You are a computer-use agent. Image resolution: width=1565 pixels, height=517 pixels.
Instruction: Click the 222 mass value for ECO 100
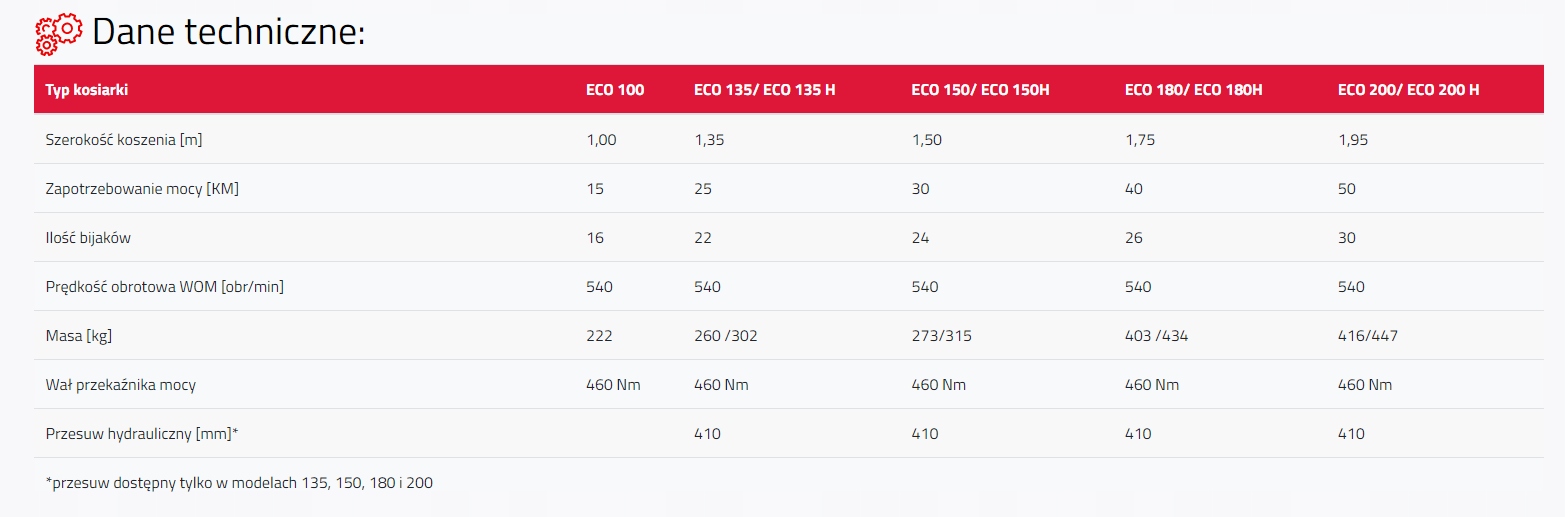point(599,336)
